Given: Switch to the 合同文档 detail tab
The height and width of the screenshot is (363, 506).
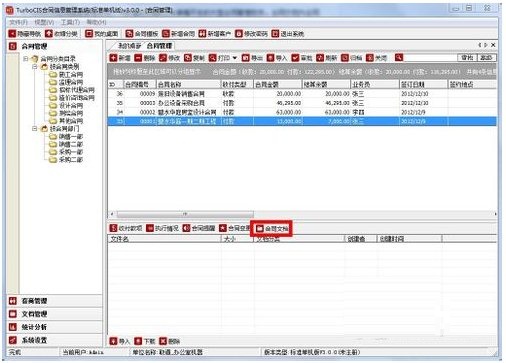Looking at the screenshot, I should click(x=272, y=228).
